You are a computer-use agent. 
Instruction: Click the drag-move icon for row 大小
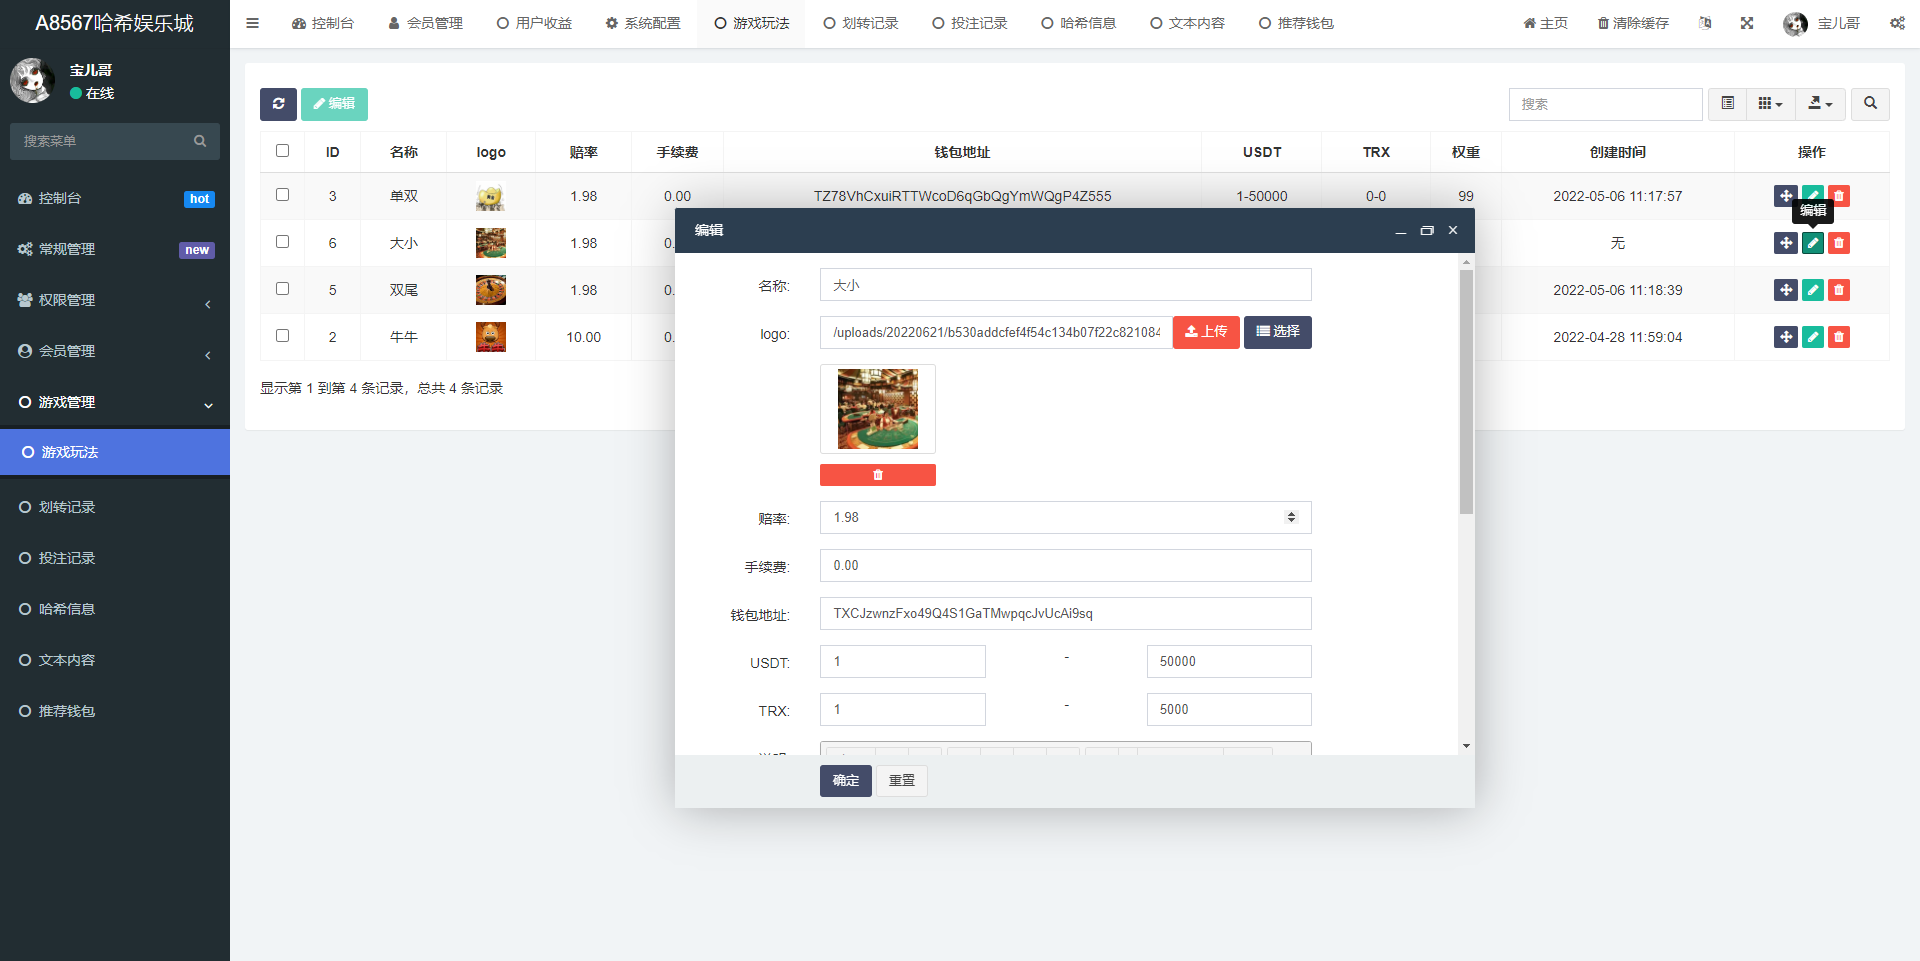click(x=1785, y=243)
